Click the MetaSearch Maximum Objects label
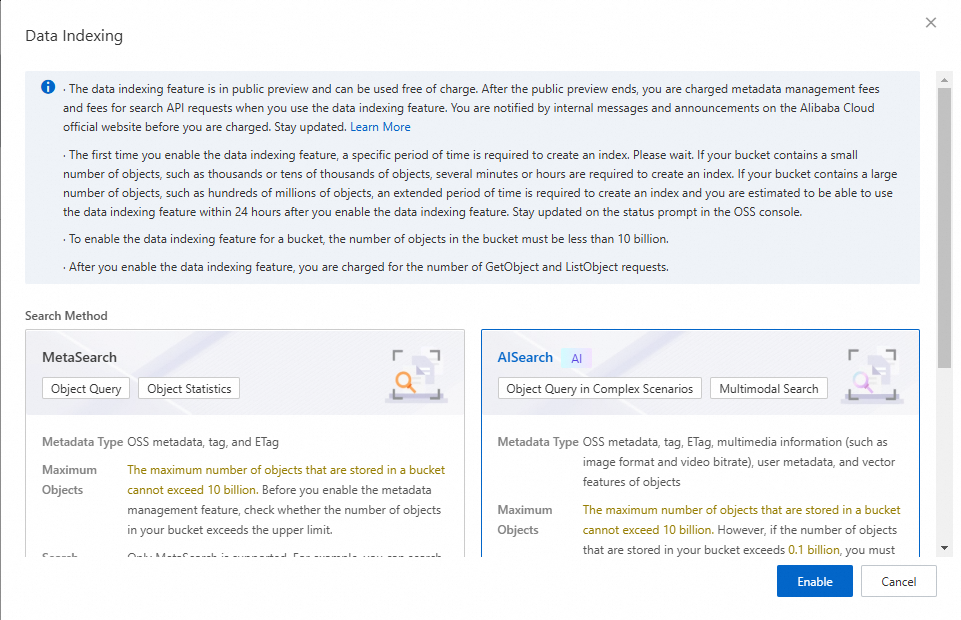This screenshot has width=961, height=620. pyautogui.click(x=69, y=480)
